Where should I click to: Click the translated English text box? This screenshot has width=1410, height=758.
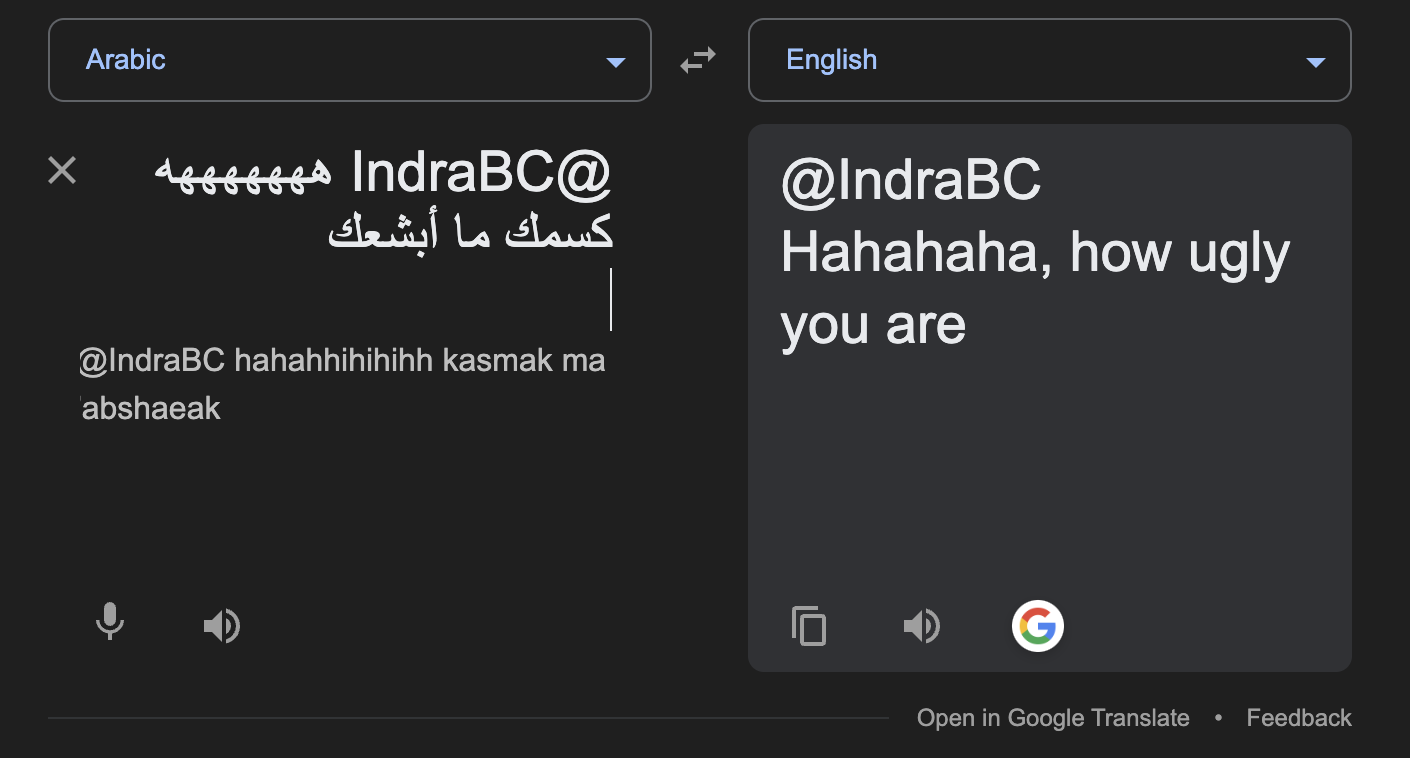pyautogui.click(x=1049, y=450)
